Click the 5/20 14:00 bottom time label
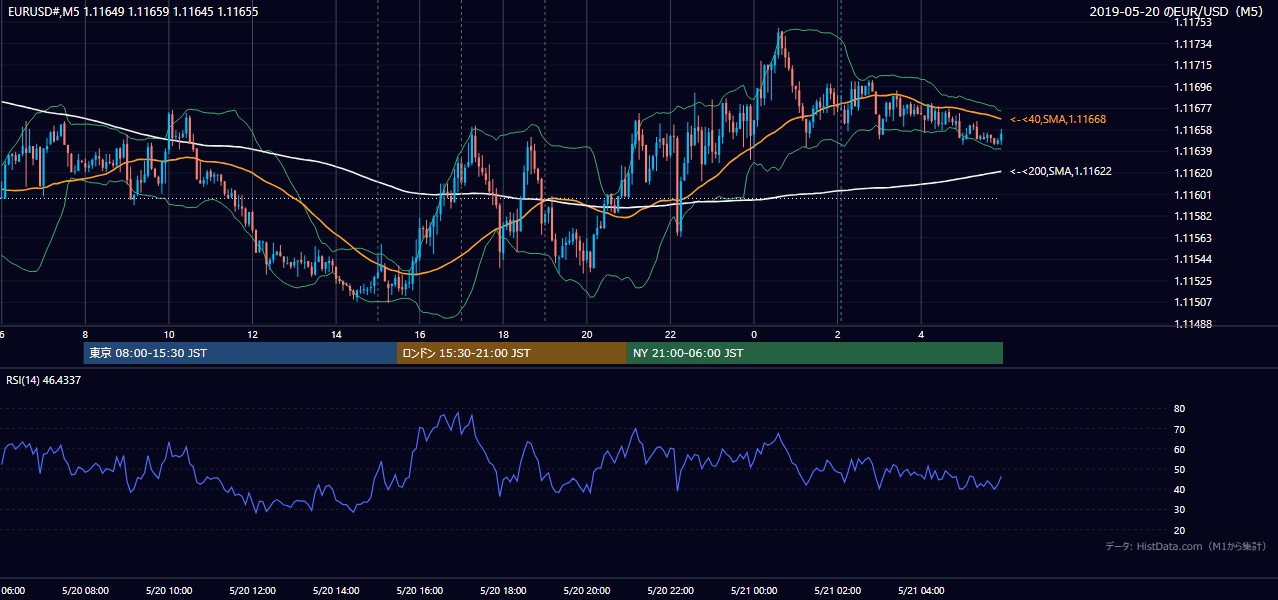Screen dimensions: 1278x600 pos(336,590)
